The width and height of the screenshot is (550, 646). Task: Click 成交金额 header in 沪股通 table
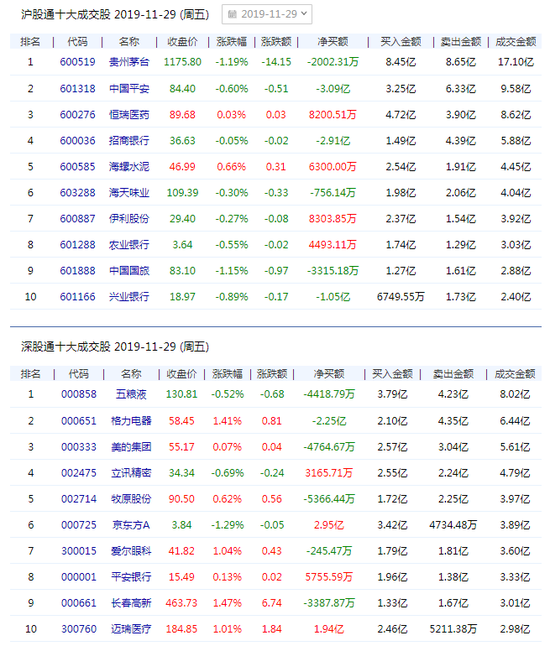[516, 42]
